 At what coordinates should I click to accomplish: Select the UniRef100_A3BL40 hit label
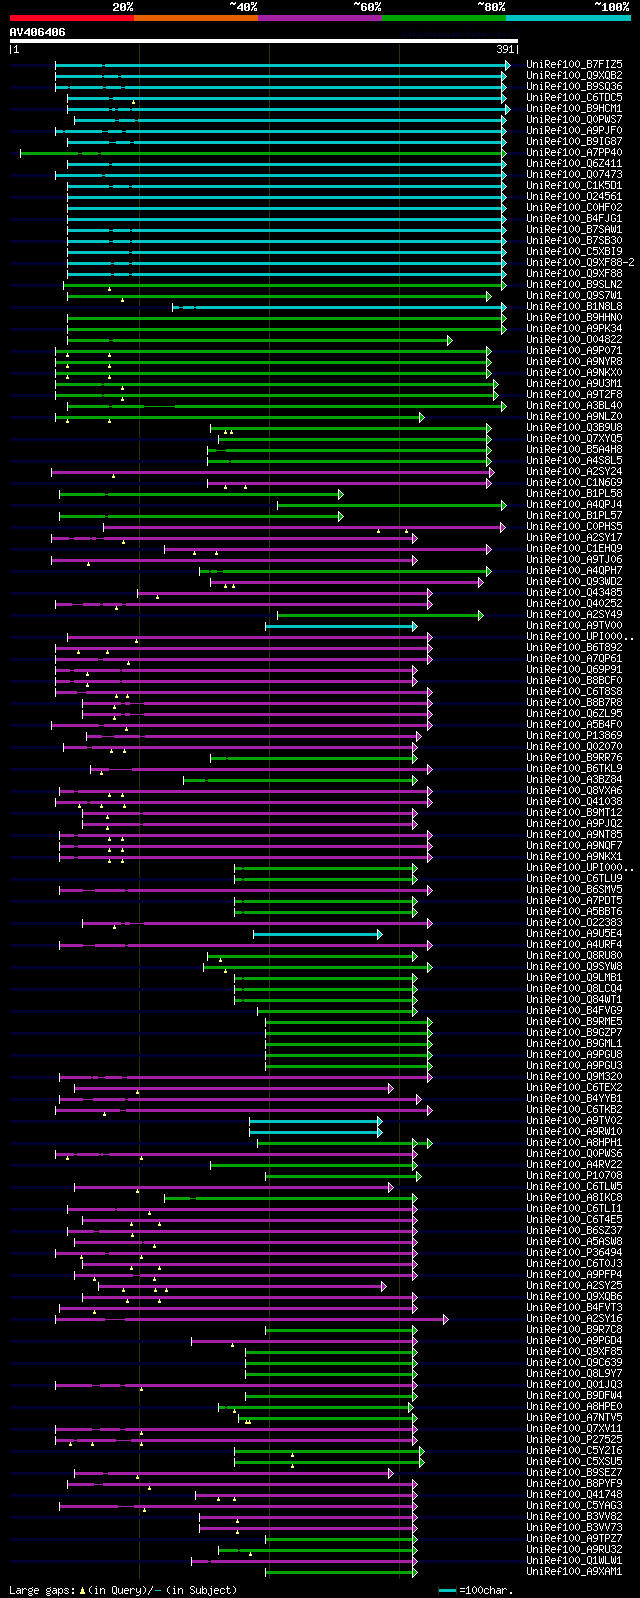(574, 405)
